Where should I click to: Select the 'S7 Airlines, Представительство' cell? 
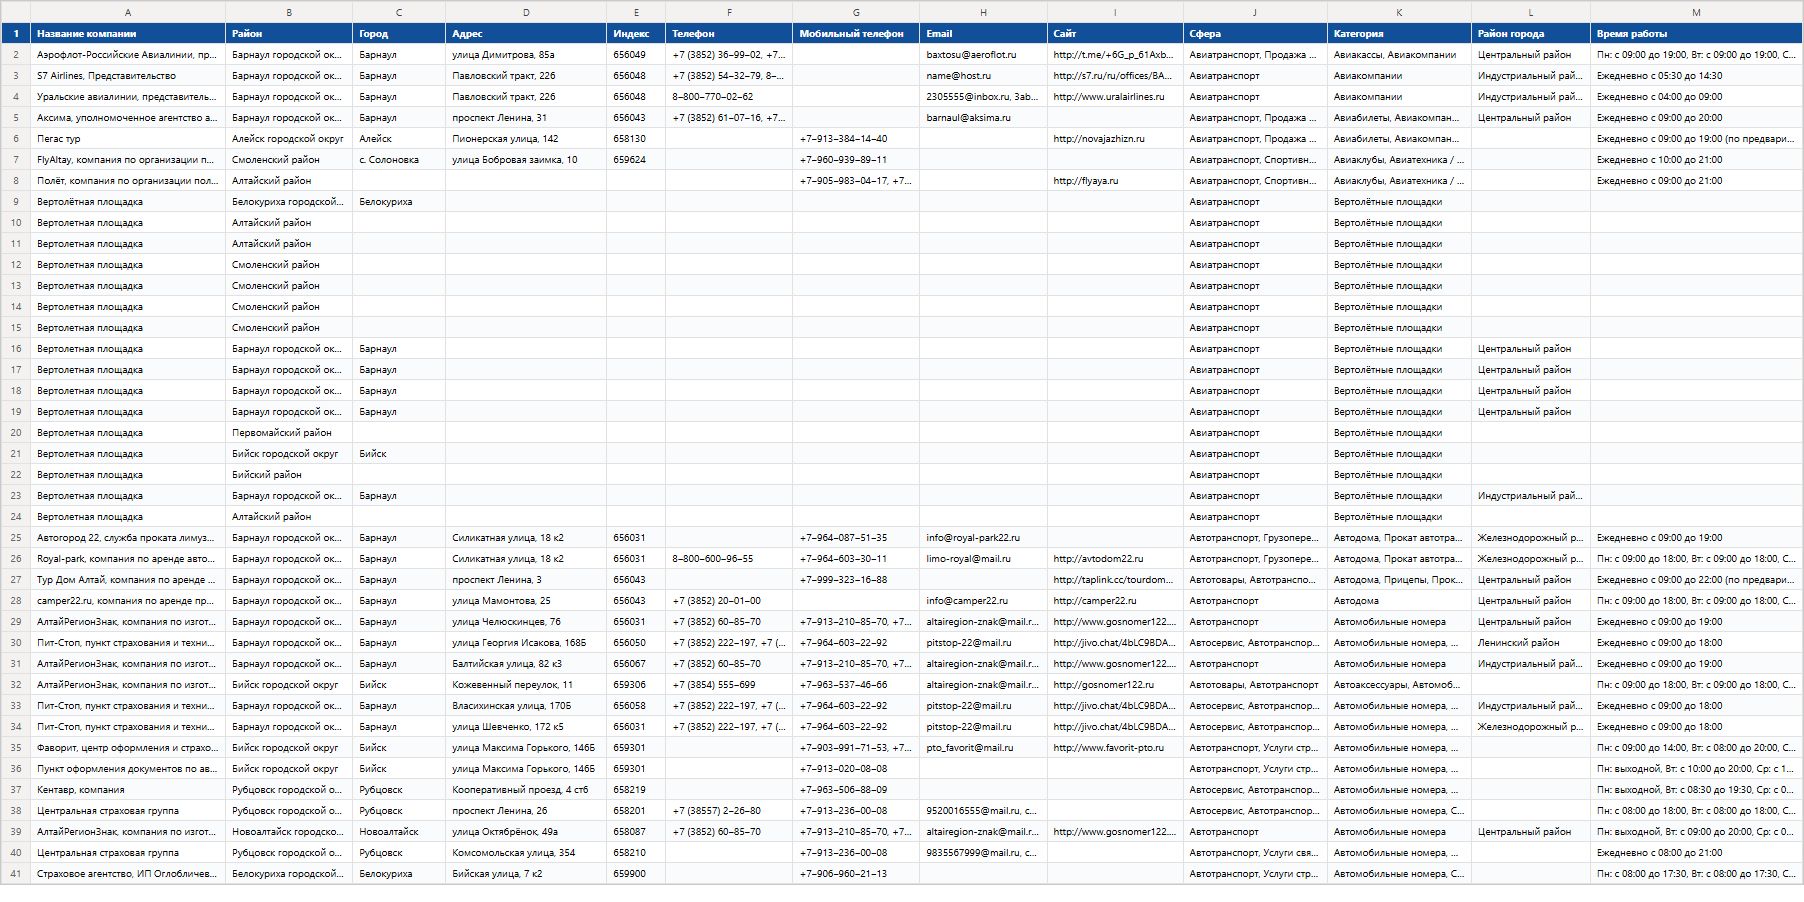(128, 76)
